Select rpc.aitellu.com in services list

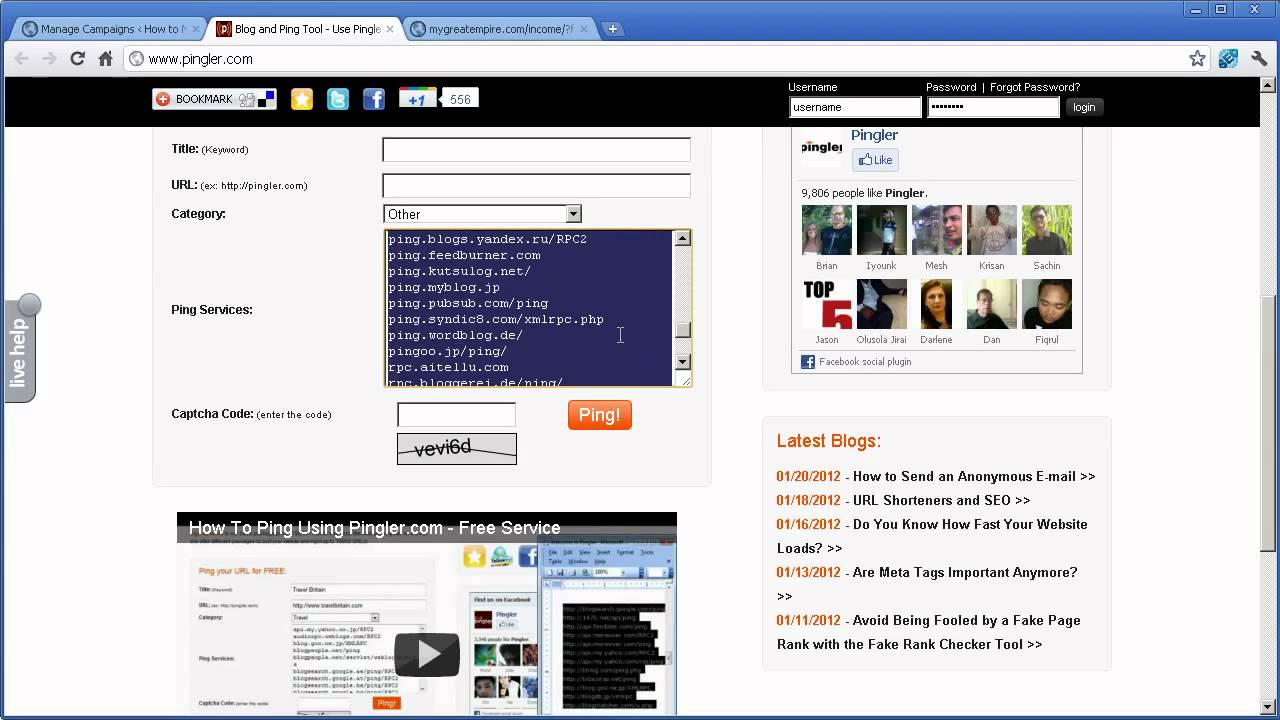point(448,367)
